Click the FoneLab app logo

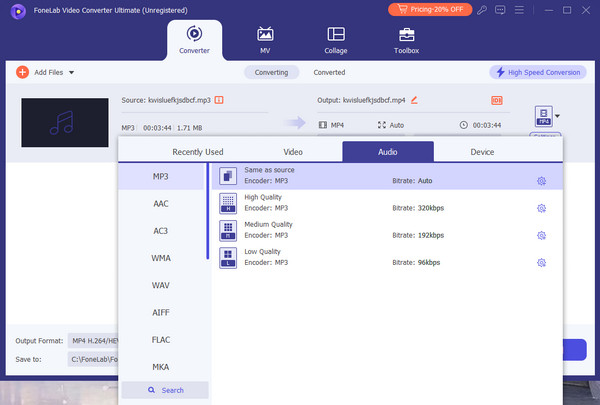[x=18, y=11]
